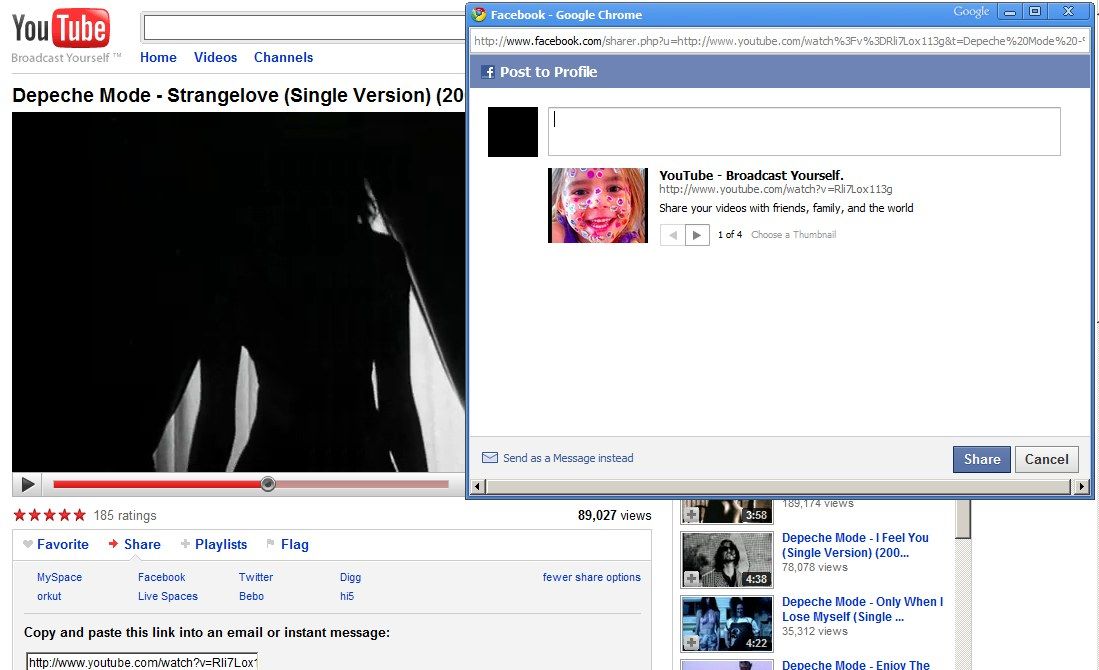1099x670 pixels.
Task: Click the Share arrow icon
Action: (113, 544)
